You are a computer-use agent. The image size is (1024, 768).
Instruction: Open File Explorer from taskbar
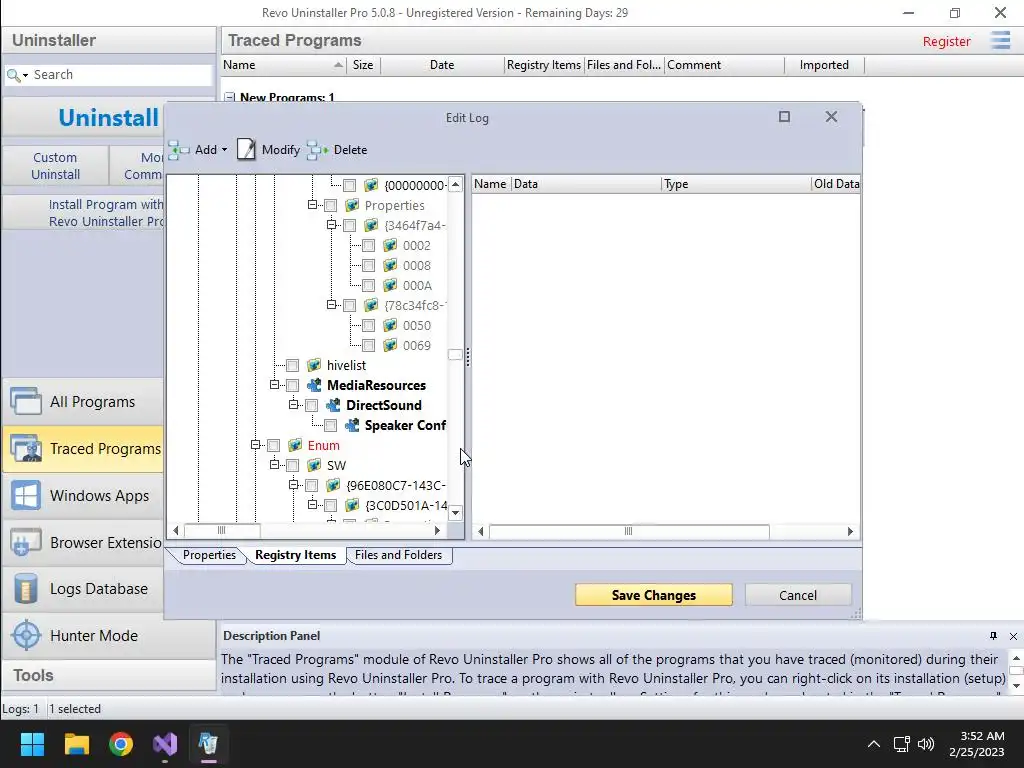pos(76,744)
